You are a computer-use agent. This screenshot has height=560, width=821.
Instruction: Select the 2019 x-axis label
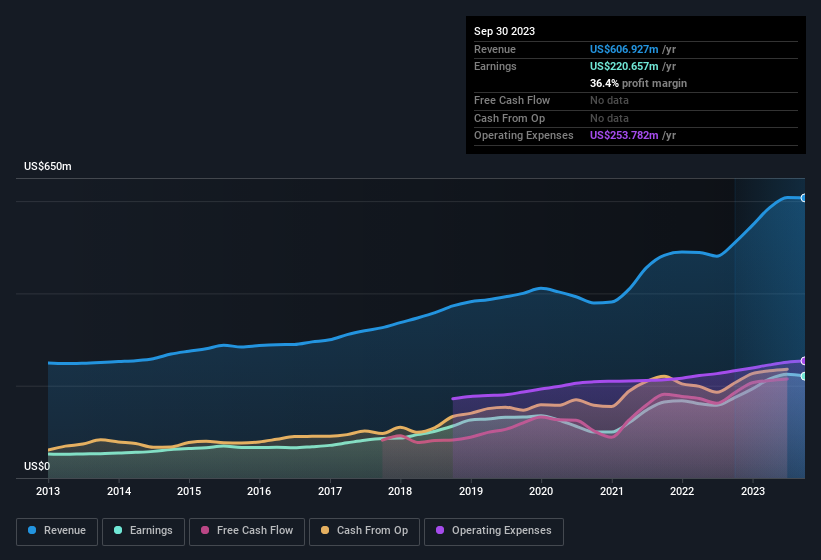(471, 491)
